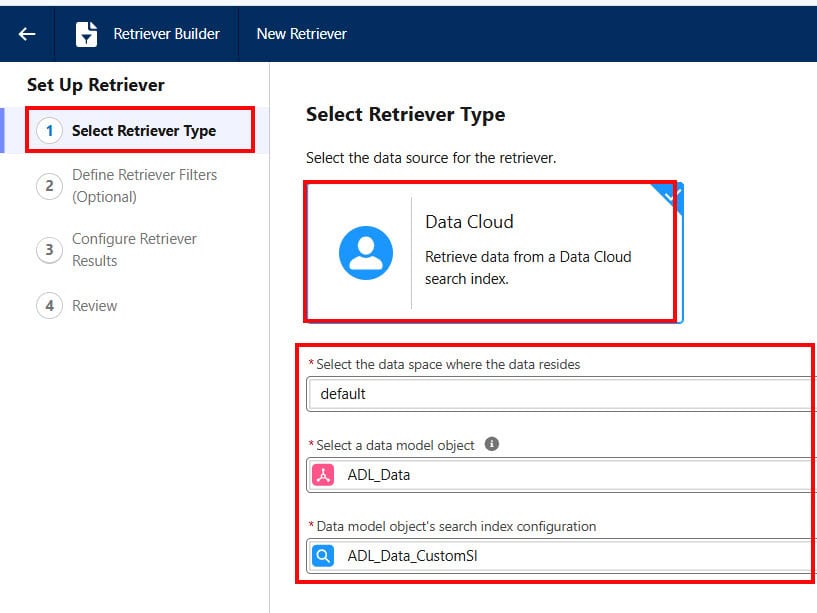Click the step 4 number circle
The height and width of the screenshot is (613, 817).
coord(49,305)
